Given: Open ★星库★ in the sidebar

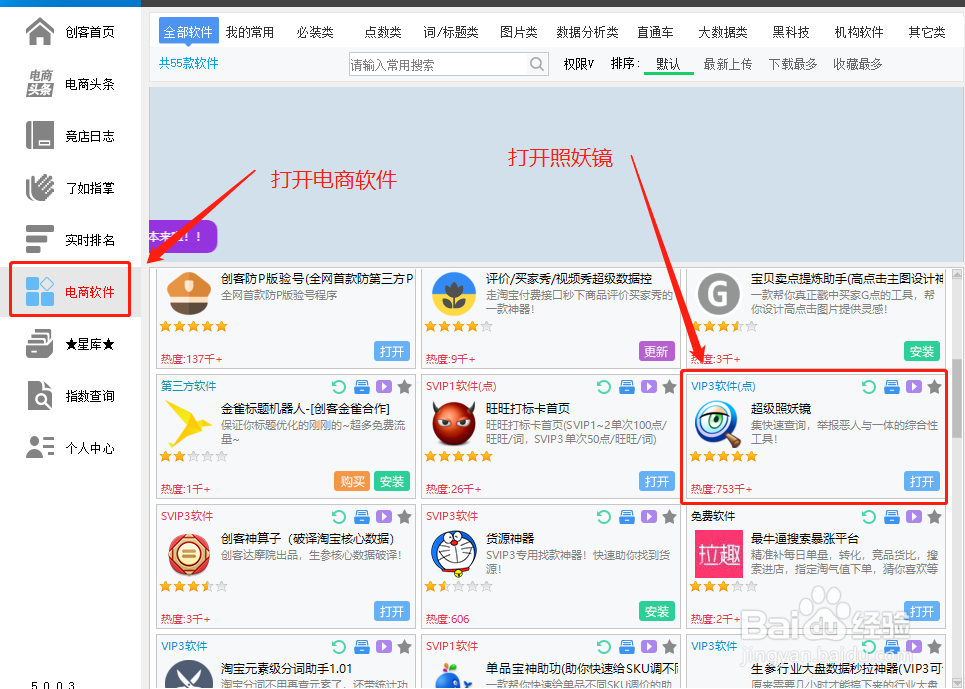Looking at the screenshot, I should (70, 344).
